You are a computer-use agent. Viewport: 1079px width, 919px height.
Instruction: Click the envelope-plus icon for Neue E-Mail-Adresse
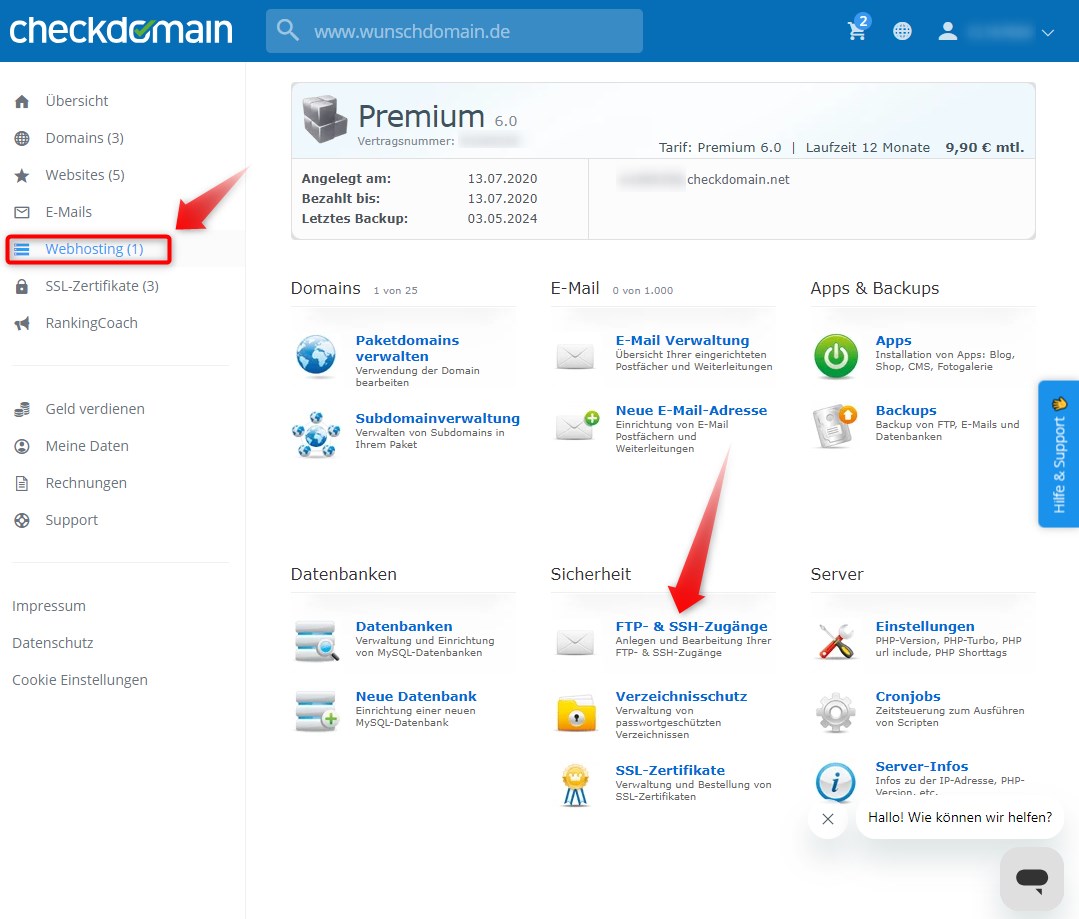pyautogui.click(x=577, y=425)
